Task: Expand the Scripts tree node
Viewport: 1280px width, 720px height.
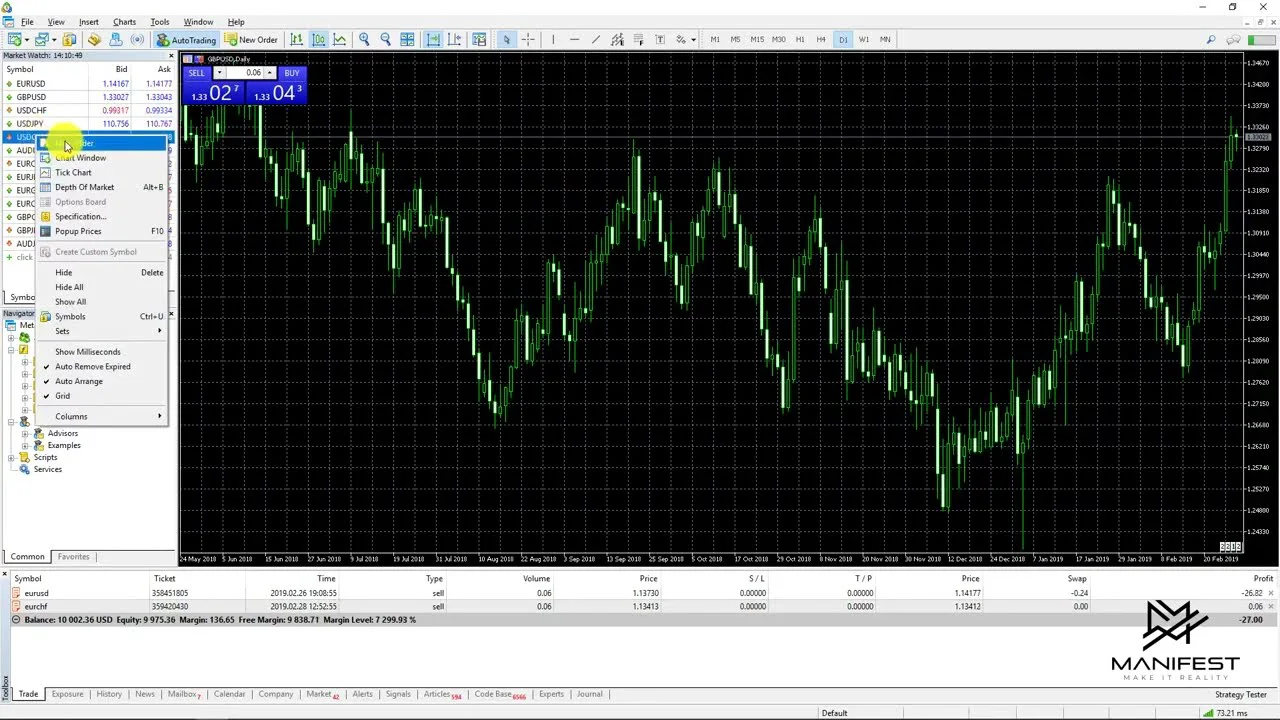Action: [x=11, y=457]
